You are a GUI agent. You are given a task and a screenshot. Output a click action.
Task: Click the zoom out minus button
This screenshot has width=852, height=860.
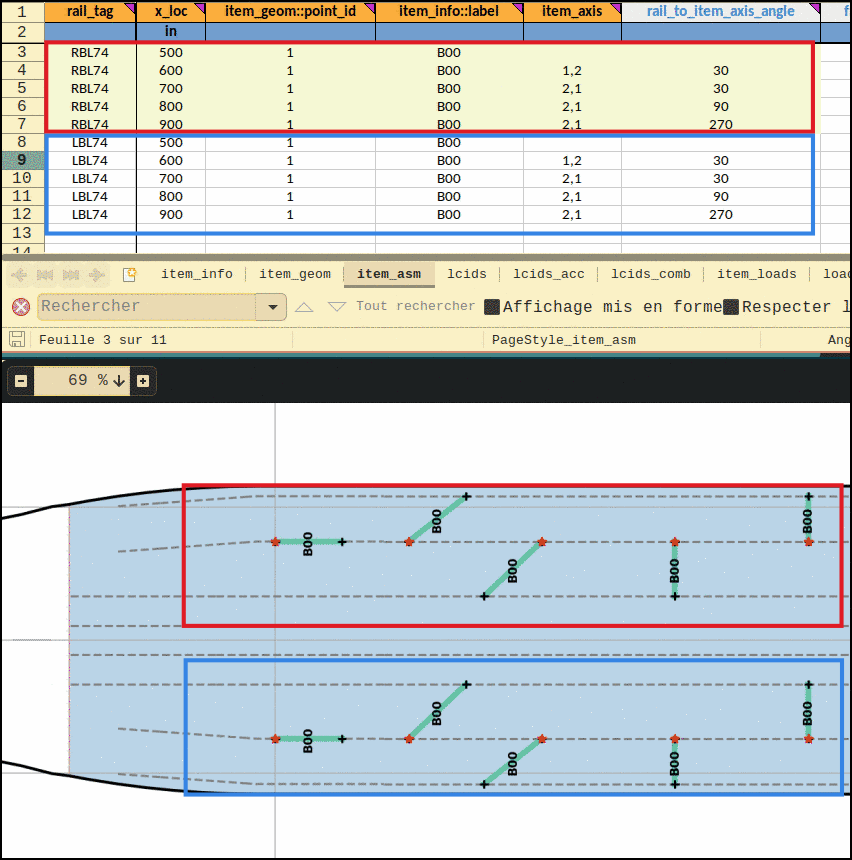click(19, 381)
